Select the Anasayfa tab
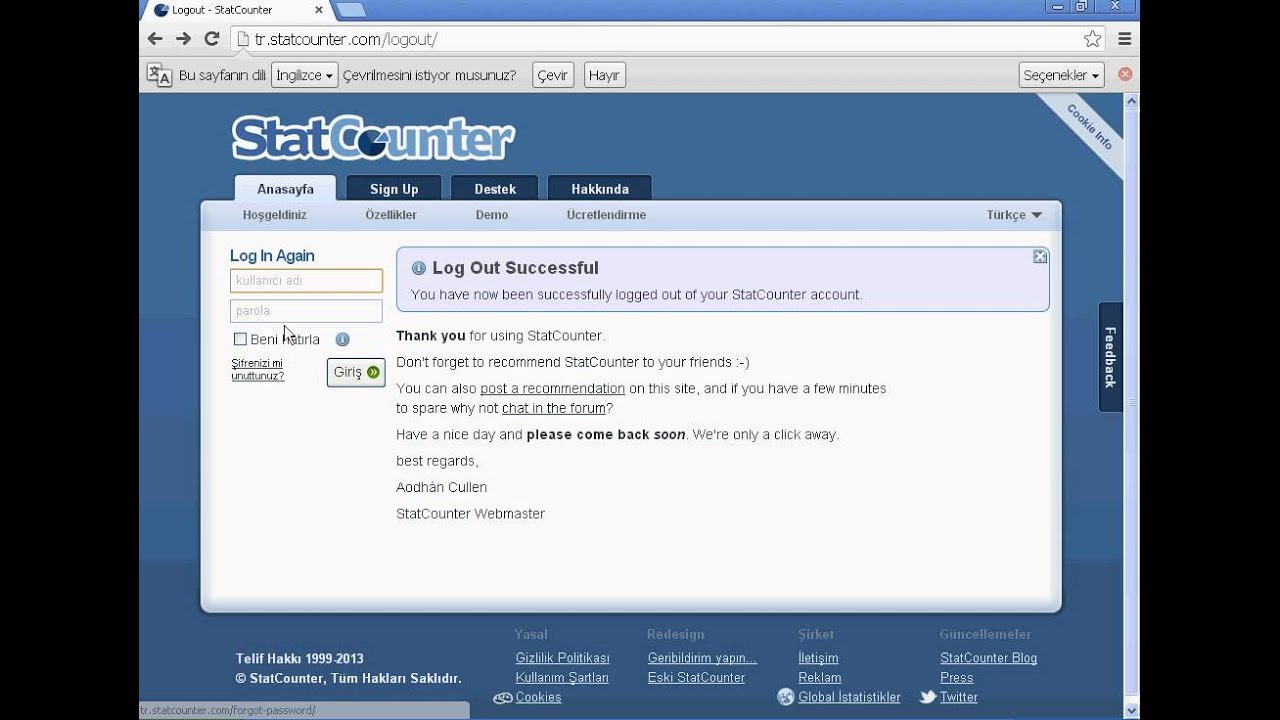 (285, 189)
